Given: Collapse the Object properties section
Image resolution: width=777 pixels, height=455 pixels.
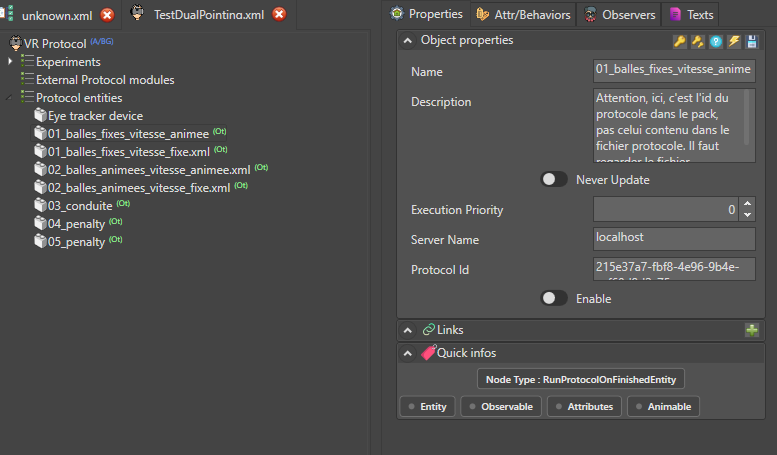Looking at the screenshot, I should [407, 41].
